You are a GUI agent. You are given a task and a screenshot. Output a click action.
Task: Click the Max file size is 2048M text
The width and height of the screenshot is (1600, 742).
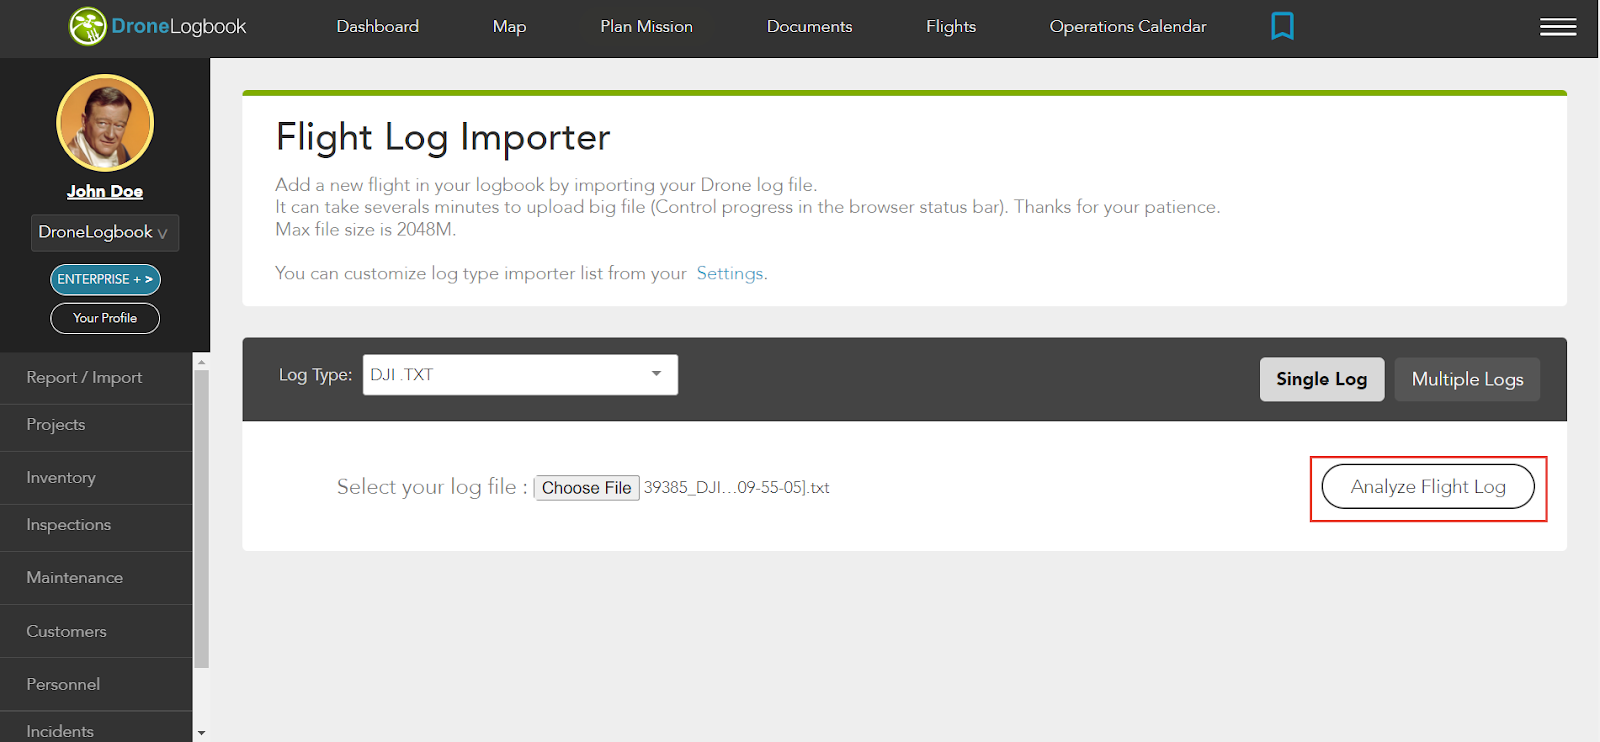click(366, 229)
